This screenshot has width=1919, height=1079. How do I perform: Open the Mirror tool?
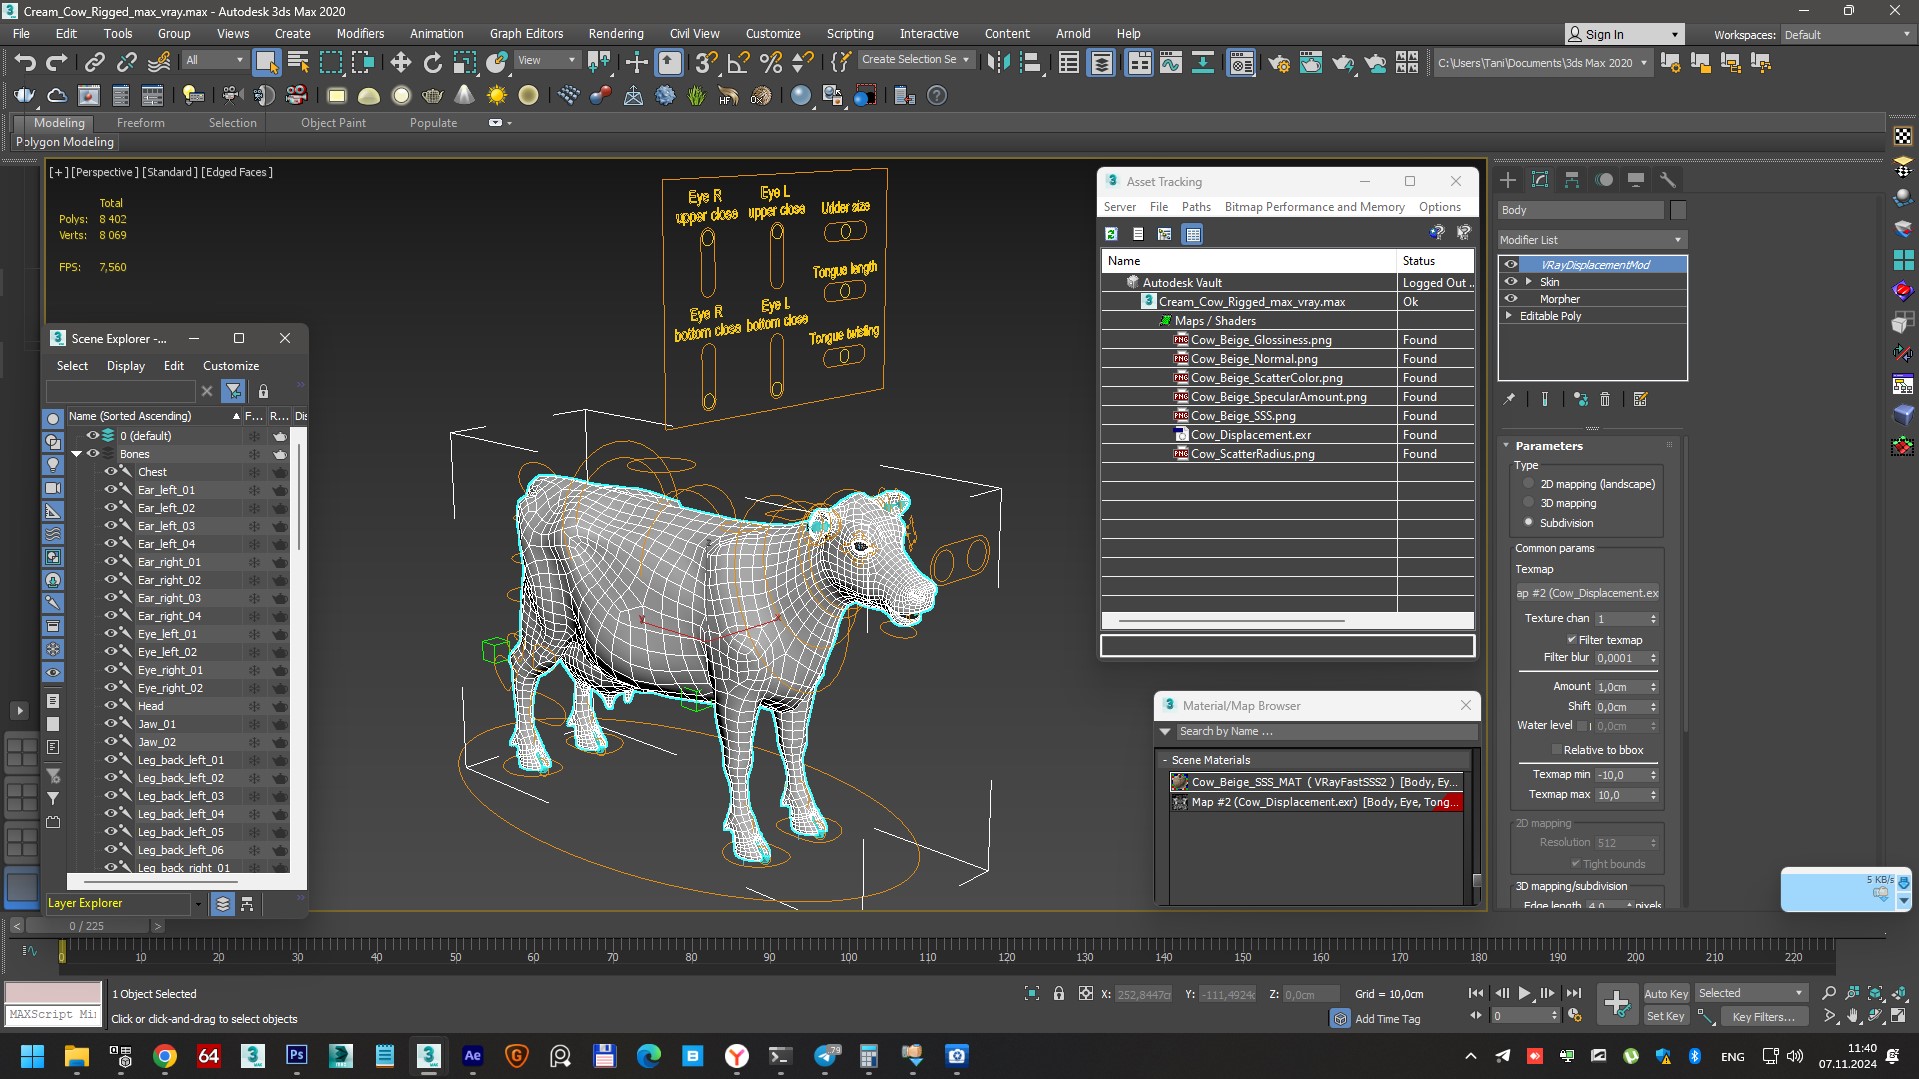[x=998, y=62]
